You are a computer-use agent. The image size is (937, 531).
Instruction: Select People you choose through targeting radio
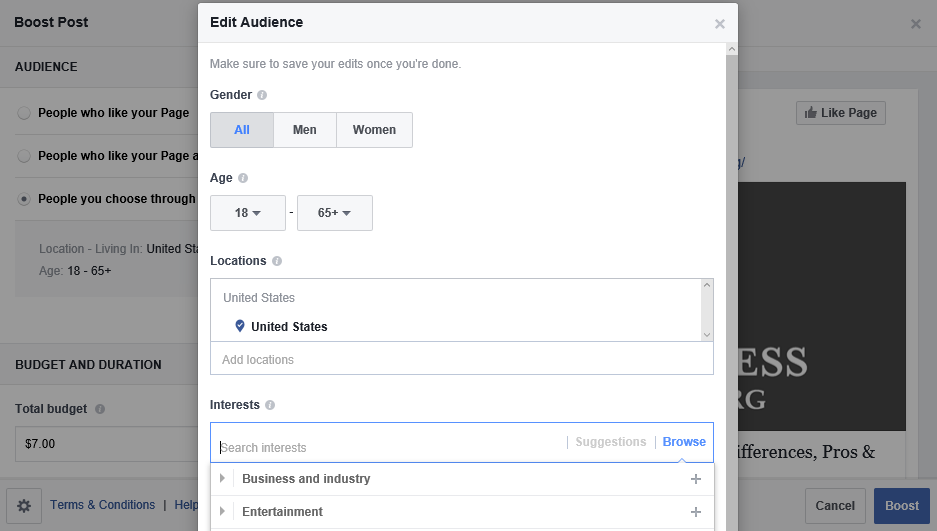click(24, 199)
